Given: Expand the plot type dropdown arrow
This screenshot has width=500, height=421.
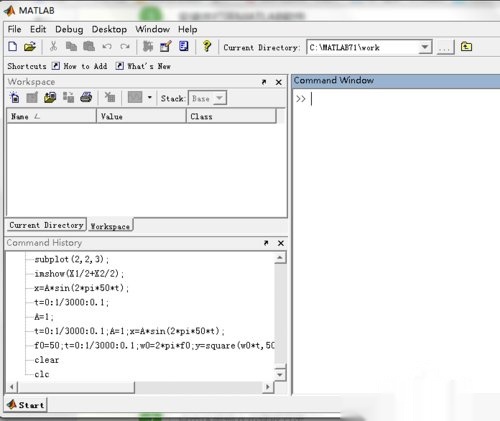Looking at the screenshot, I should point(149,98).
